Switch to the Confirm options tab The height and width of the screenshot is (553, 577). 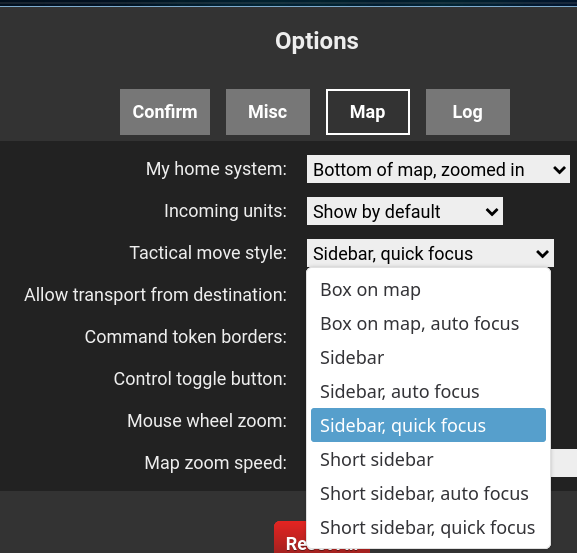[165, 112]
